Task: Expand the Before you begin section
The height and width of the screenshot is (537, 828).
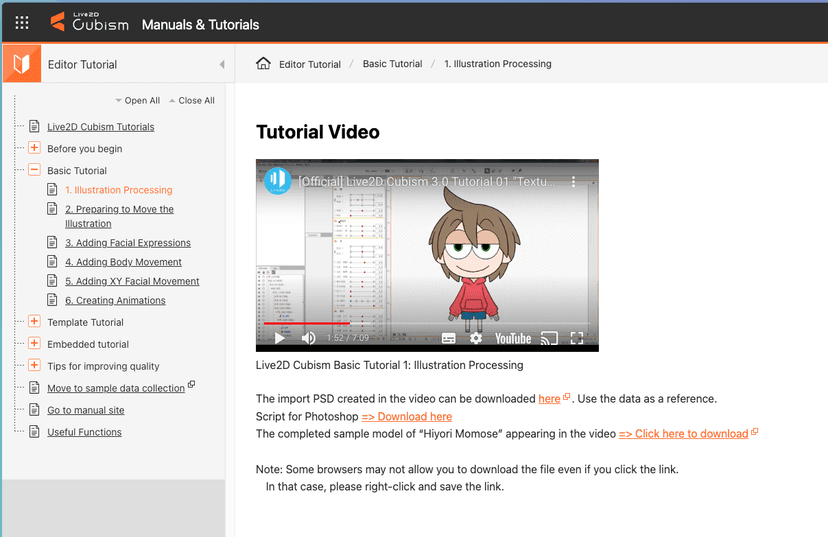Action: point(34,148)
